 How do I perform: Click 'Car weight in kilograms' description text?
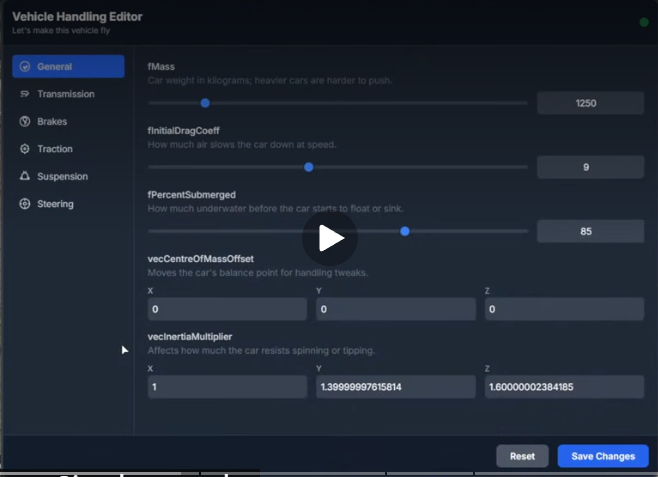[x=270, y=81]
